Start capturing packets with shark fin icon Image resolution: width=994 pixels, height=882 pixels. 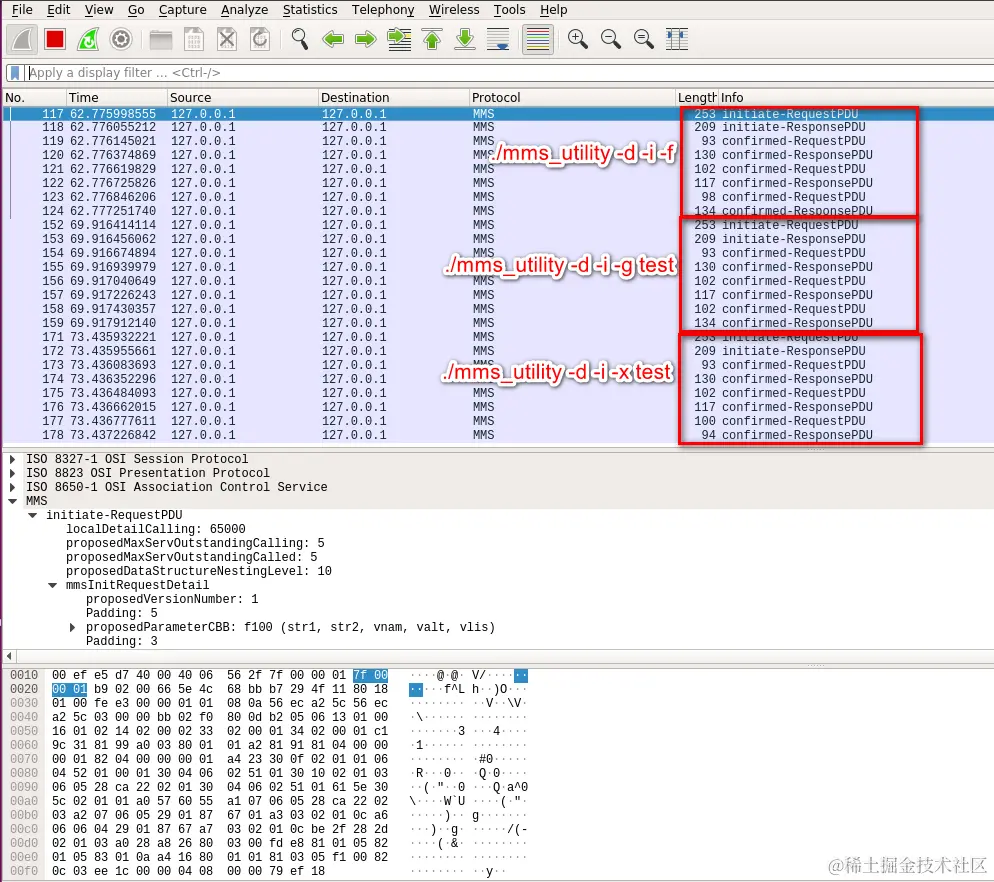(x=22, y=39)
